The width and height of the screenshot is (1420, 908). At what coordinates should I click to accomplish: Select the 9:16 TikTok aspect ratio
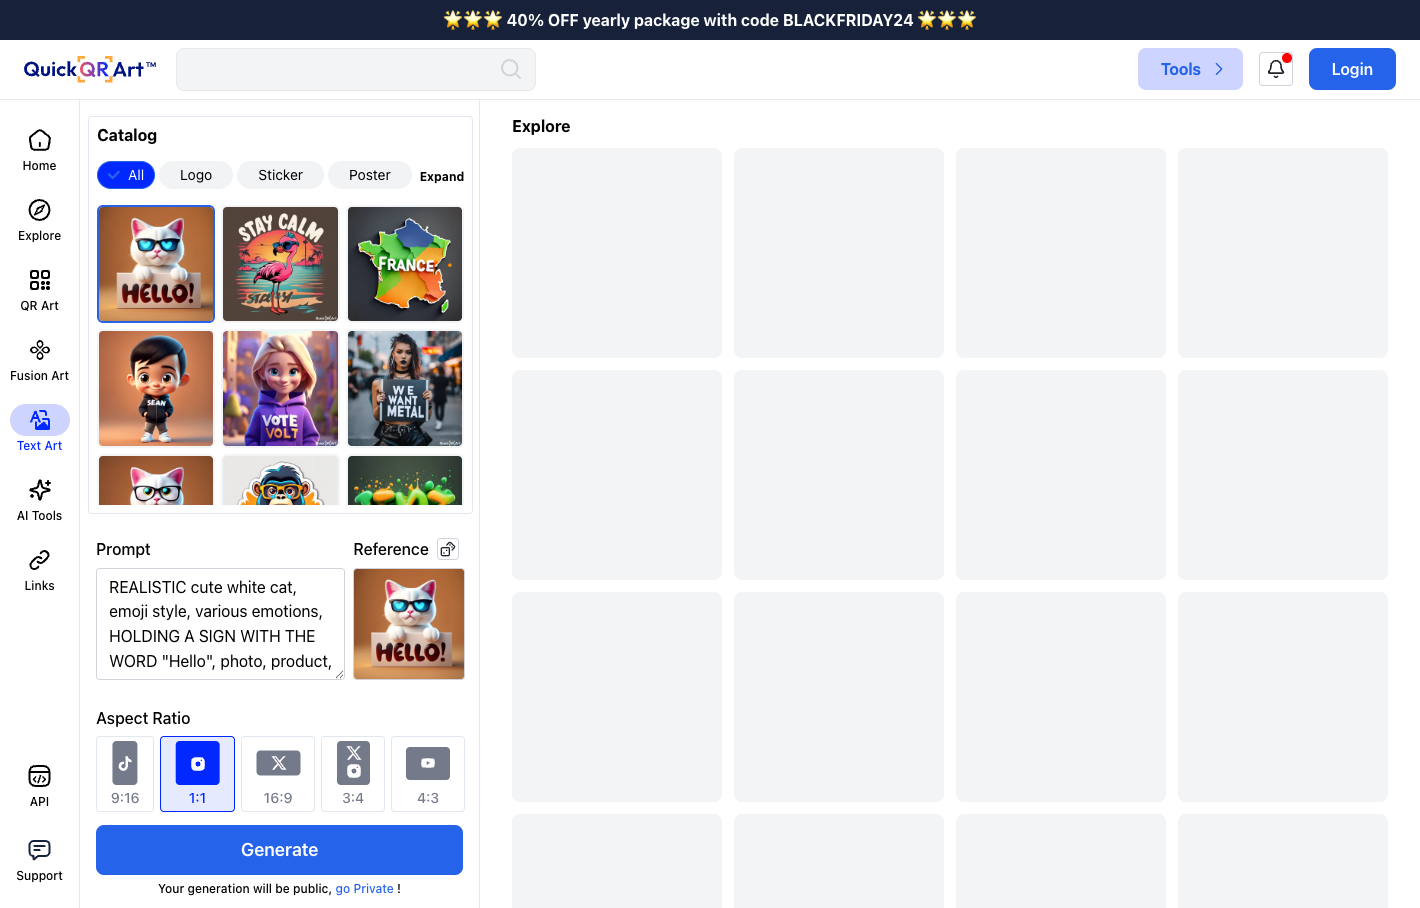pyautogui.click(x=125, y=773)
